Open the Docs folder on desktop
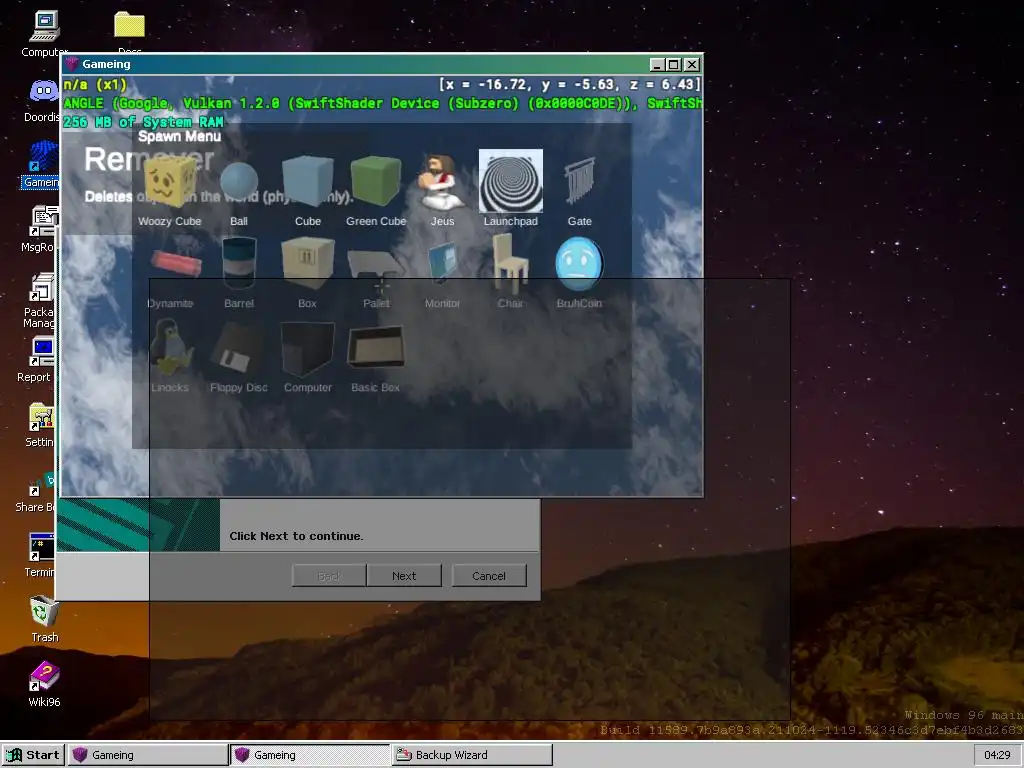 pos(129,33)
